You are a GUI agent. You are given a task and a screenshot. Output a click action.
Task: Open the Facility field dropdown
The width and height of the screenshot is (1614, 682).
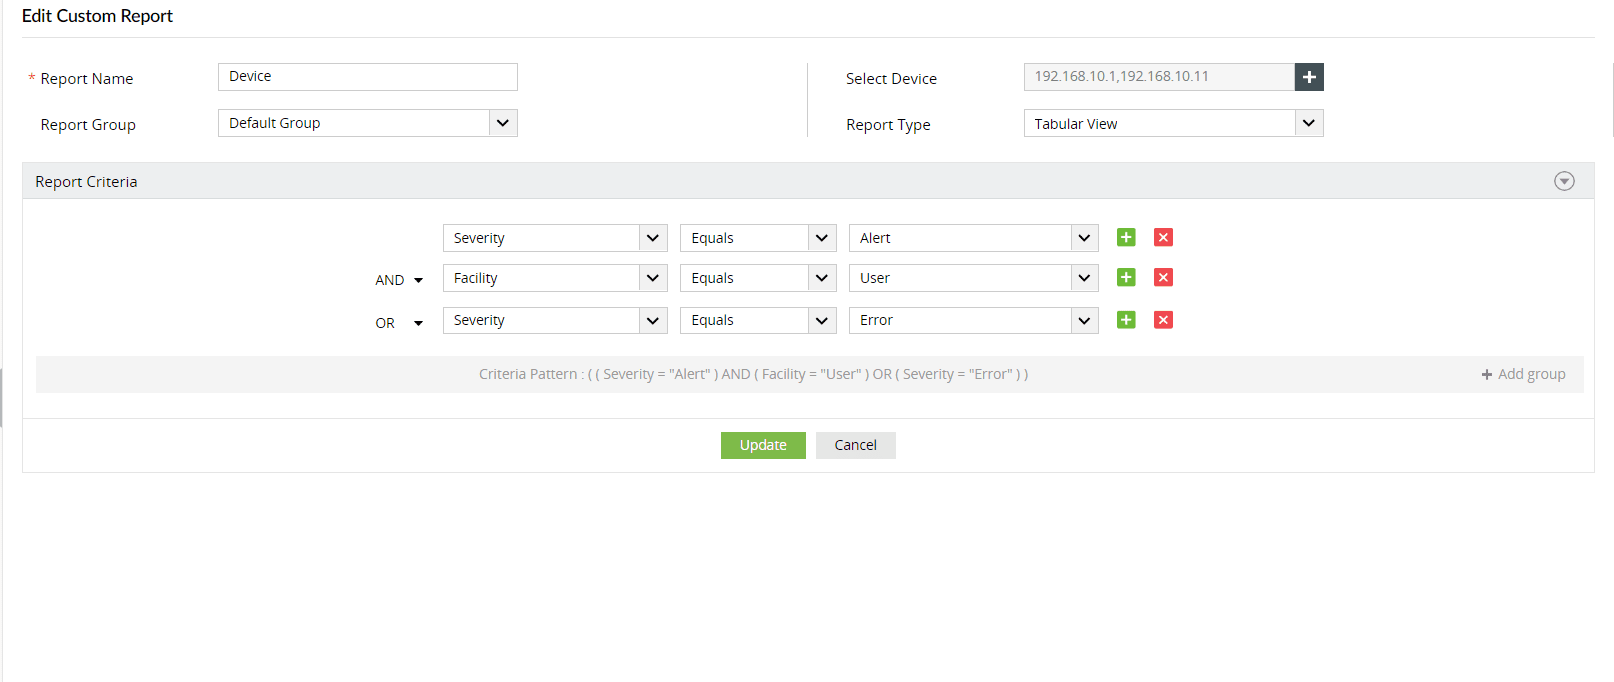pyautogui.click(x=652, y=278)
